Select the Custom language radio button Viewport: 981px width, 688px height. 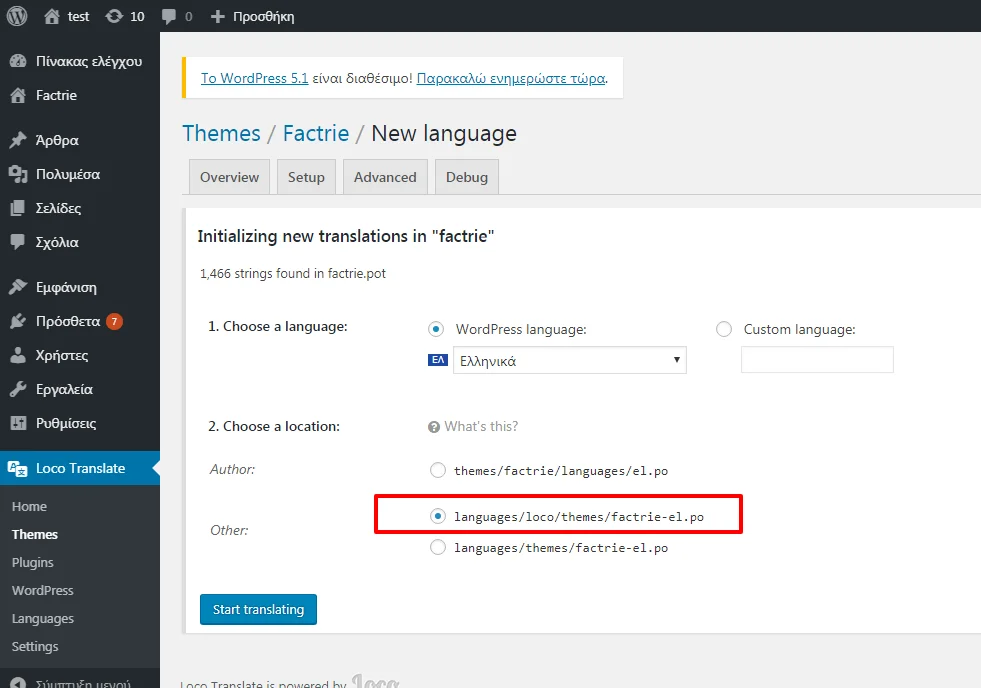(x=724, y=329)
